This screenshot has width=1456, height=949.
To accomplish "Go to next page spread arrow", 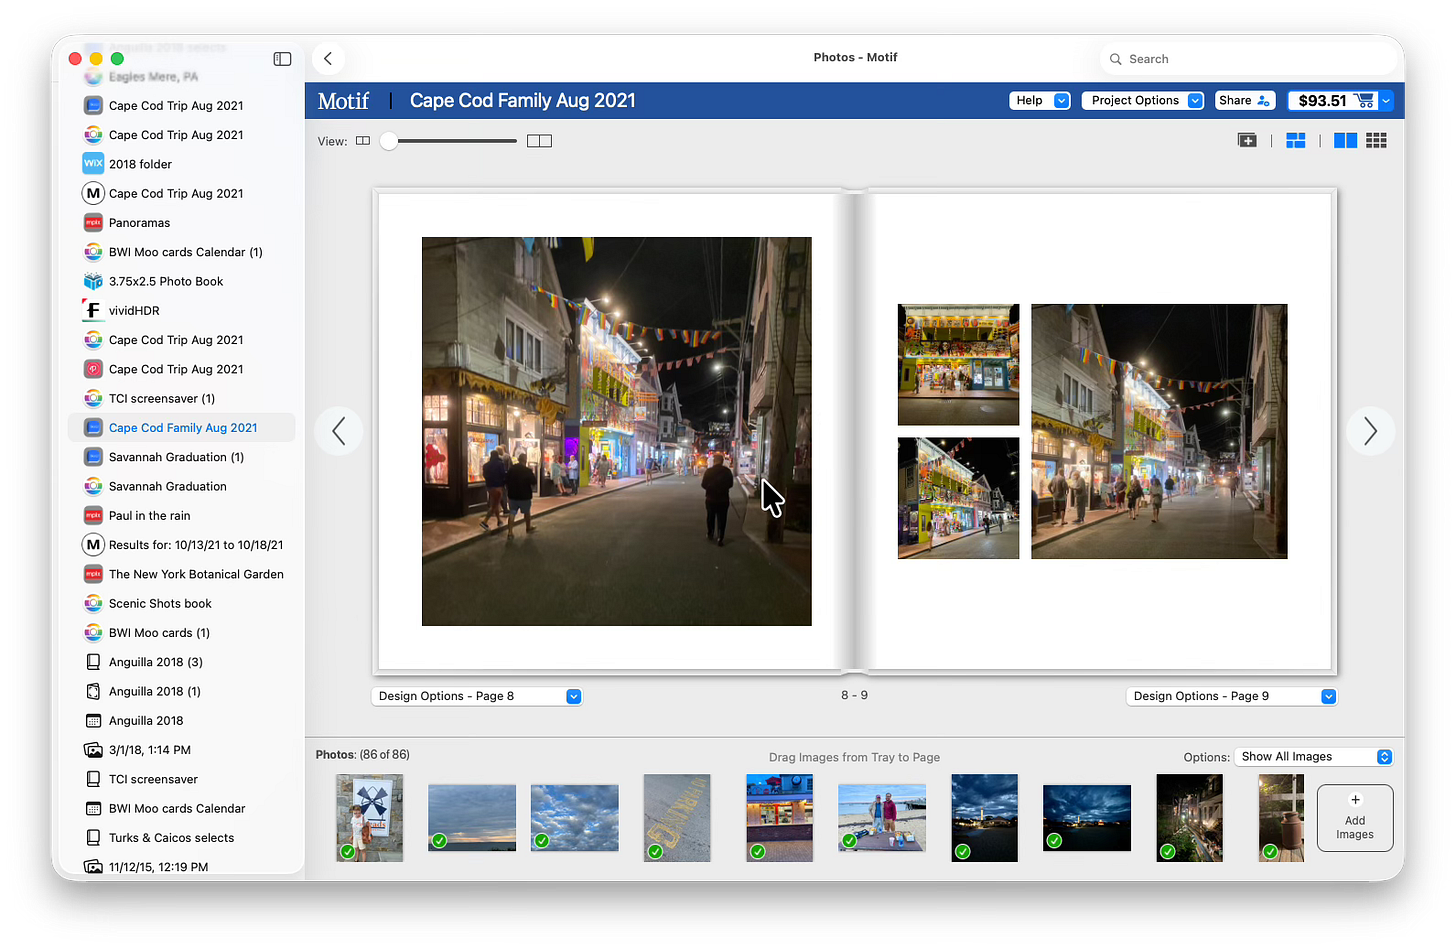I will (x=1370, y=431).
